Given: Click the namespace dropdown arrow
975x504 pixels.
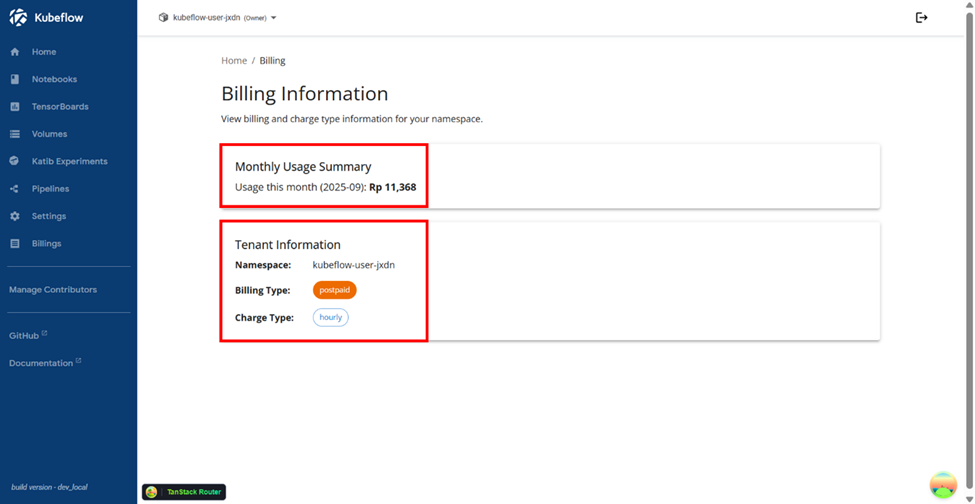Looking at the screenshot, I should [274, 18].
